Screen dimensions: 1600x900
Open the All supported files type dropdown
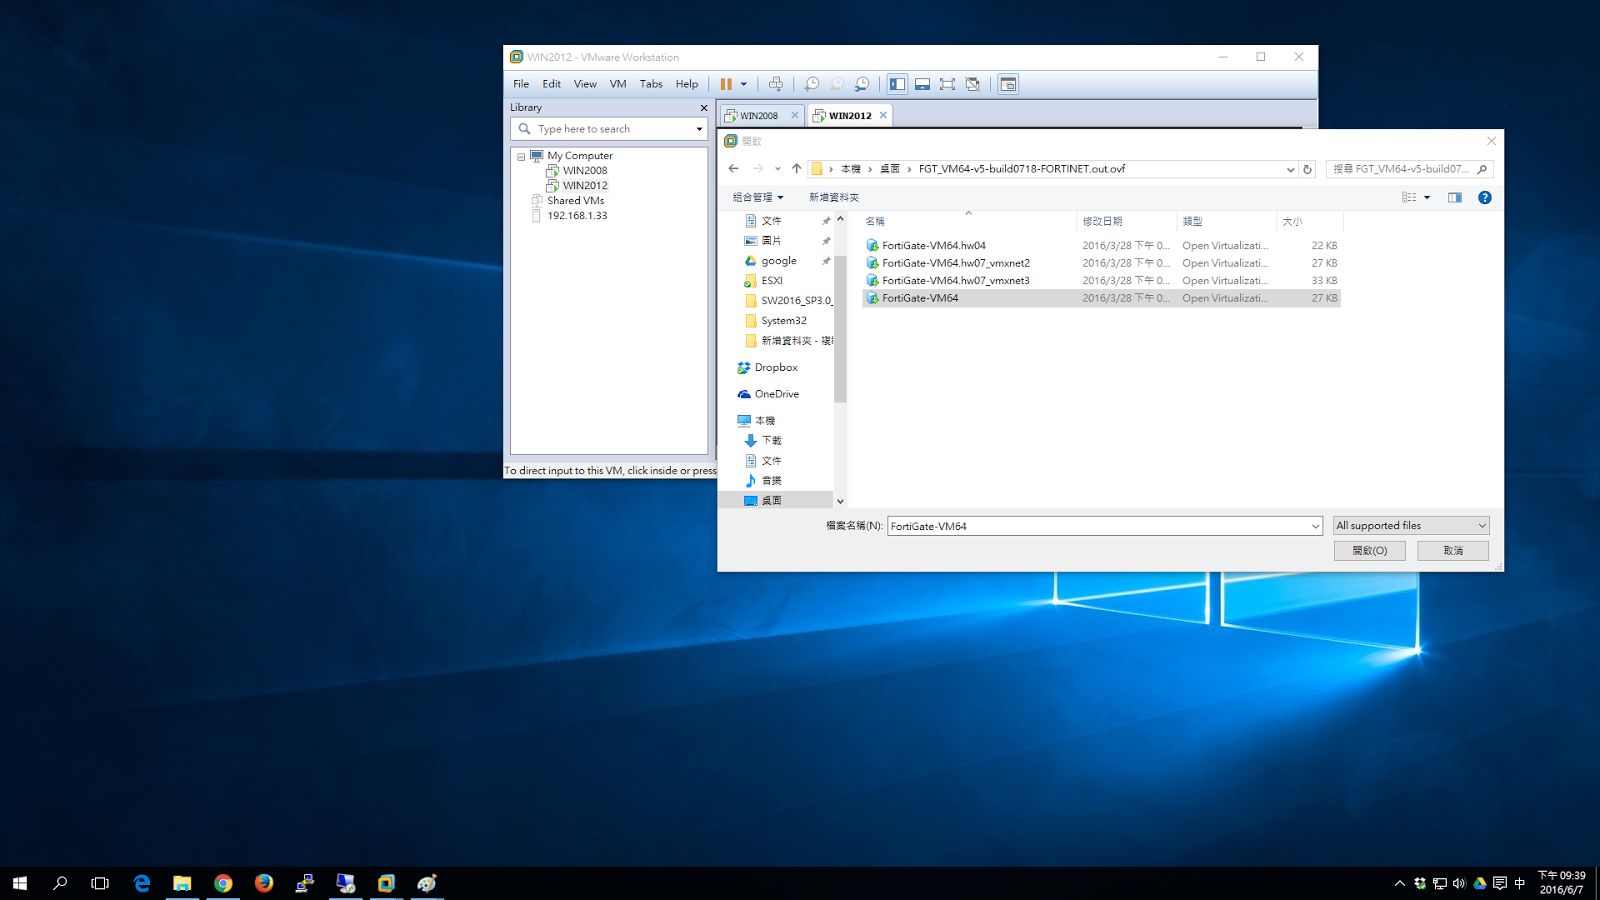tap(1411, 526)
